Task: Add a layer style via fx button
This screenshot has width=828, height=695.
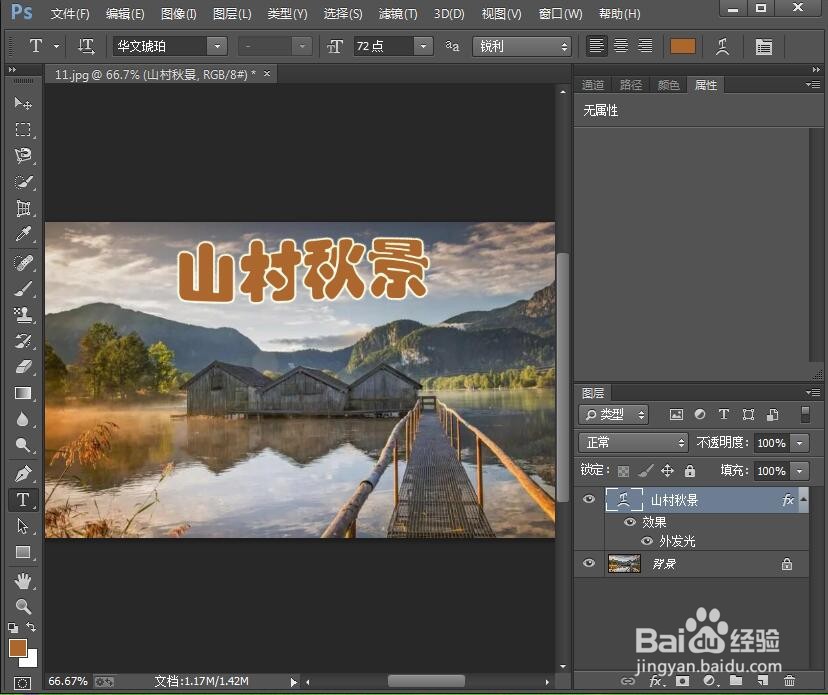Action: coord(655,681)
